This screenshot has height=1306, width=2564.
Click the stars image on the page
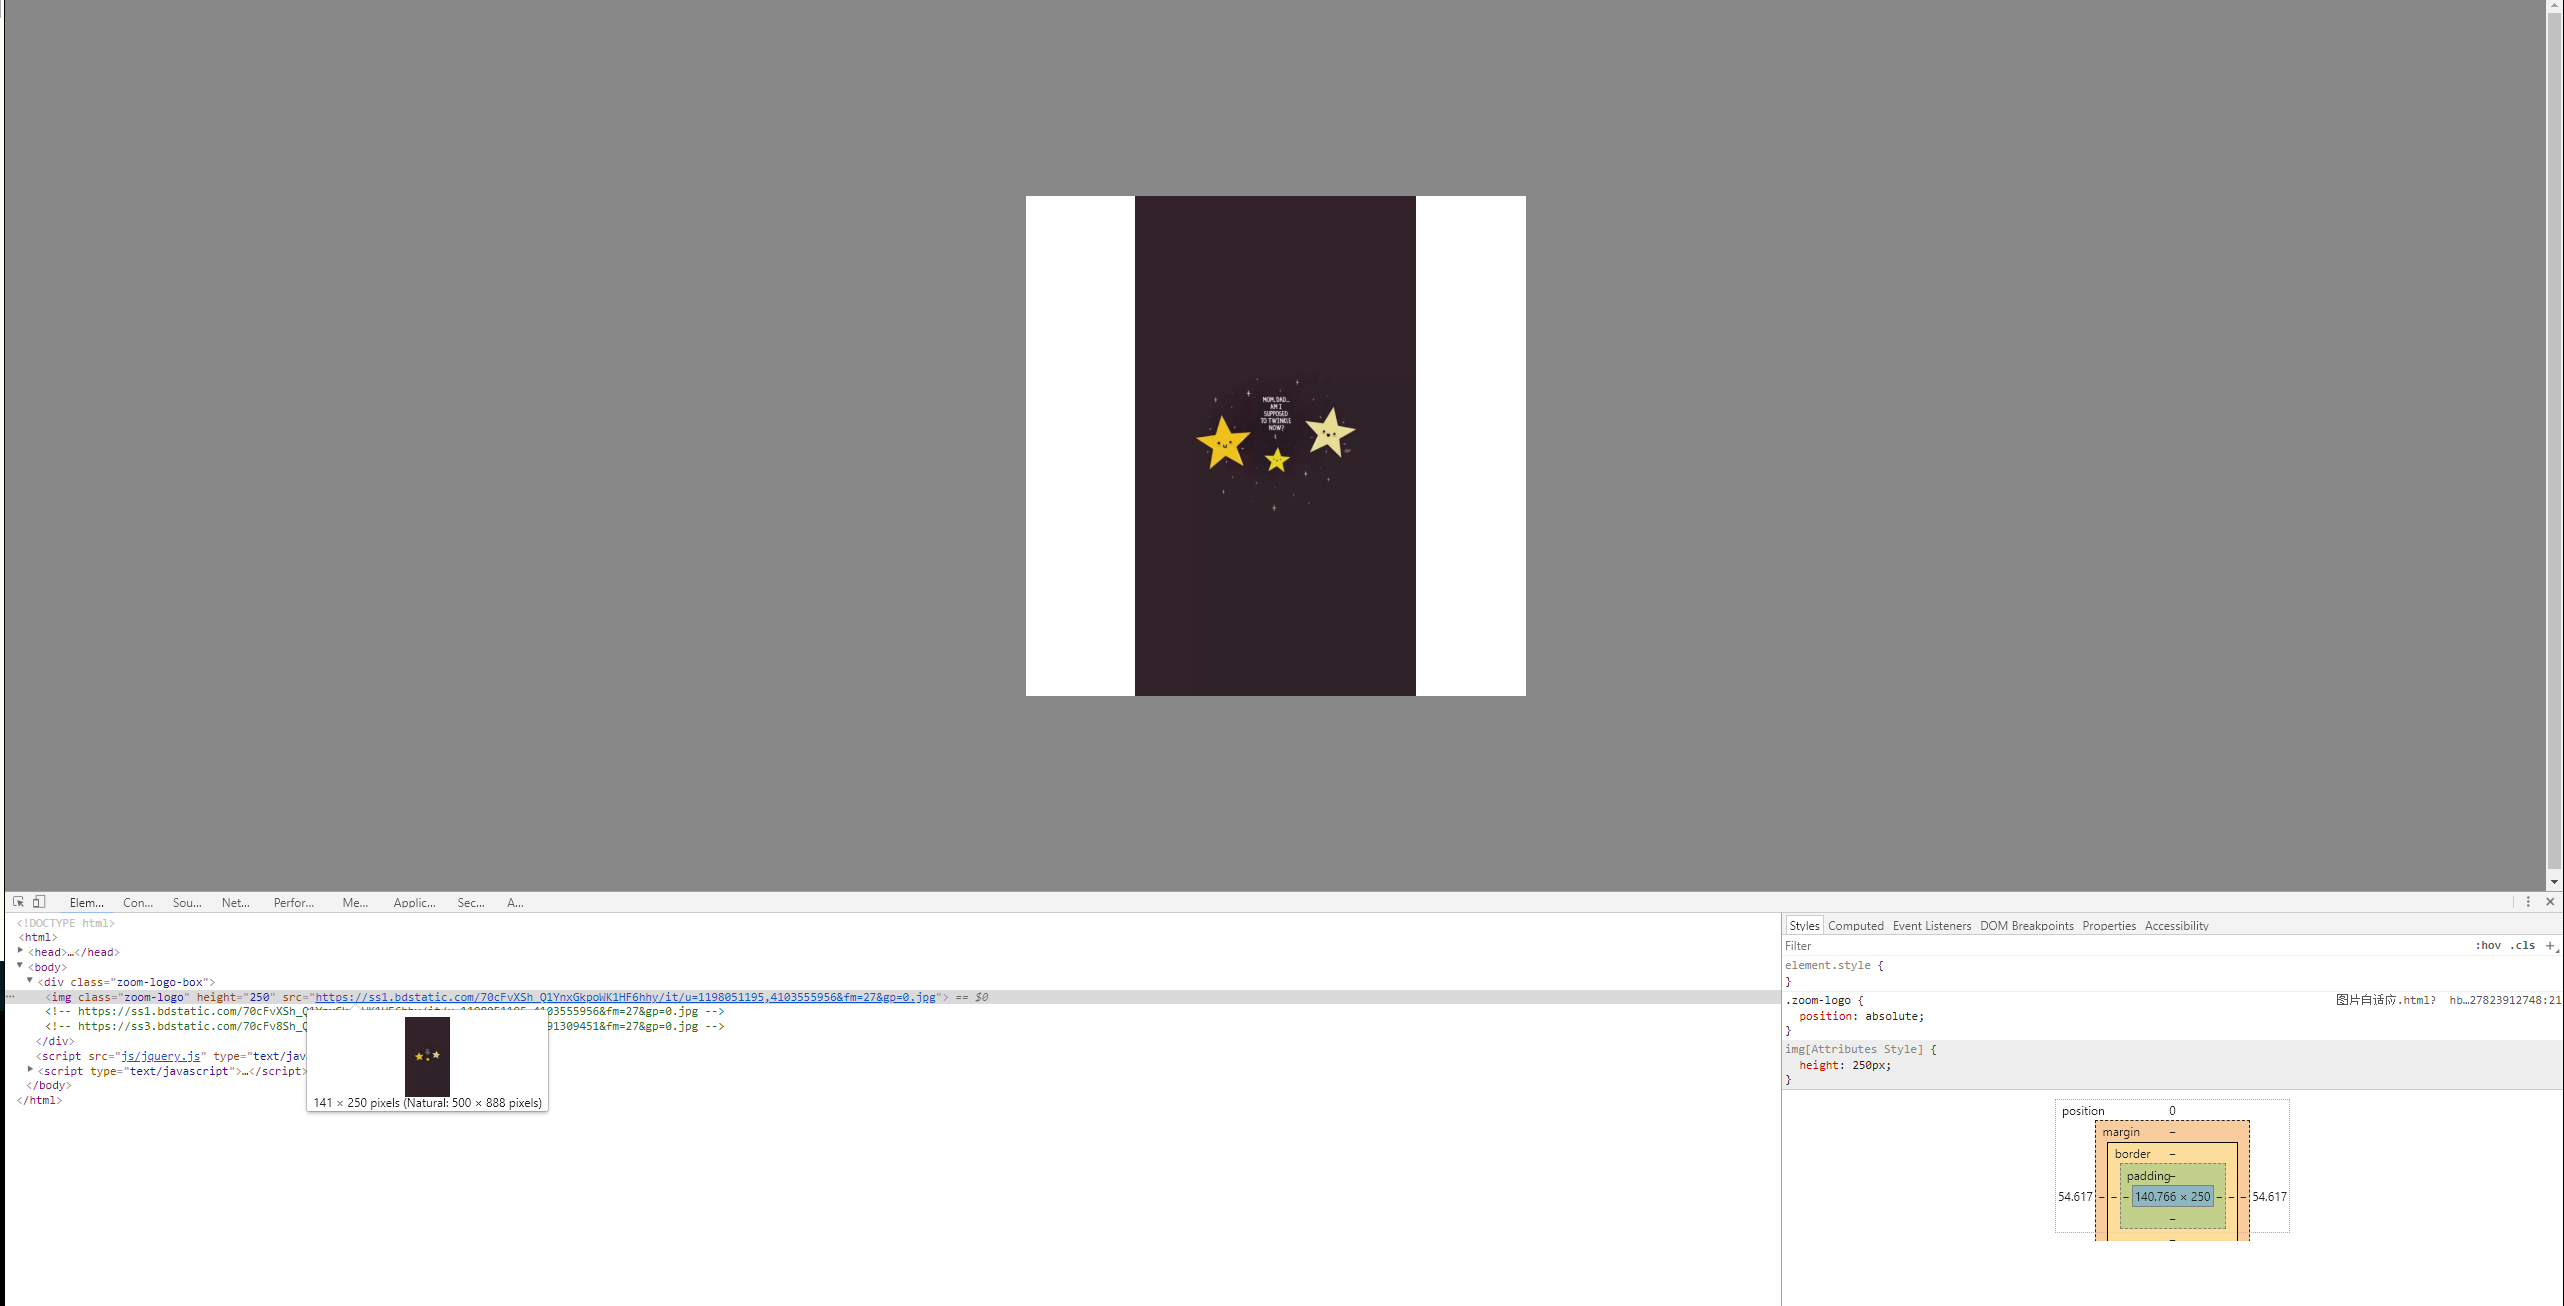tap(1275, 445)
